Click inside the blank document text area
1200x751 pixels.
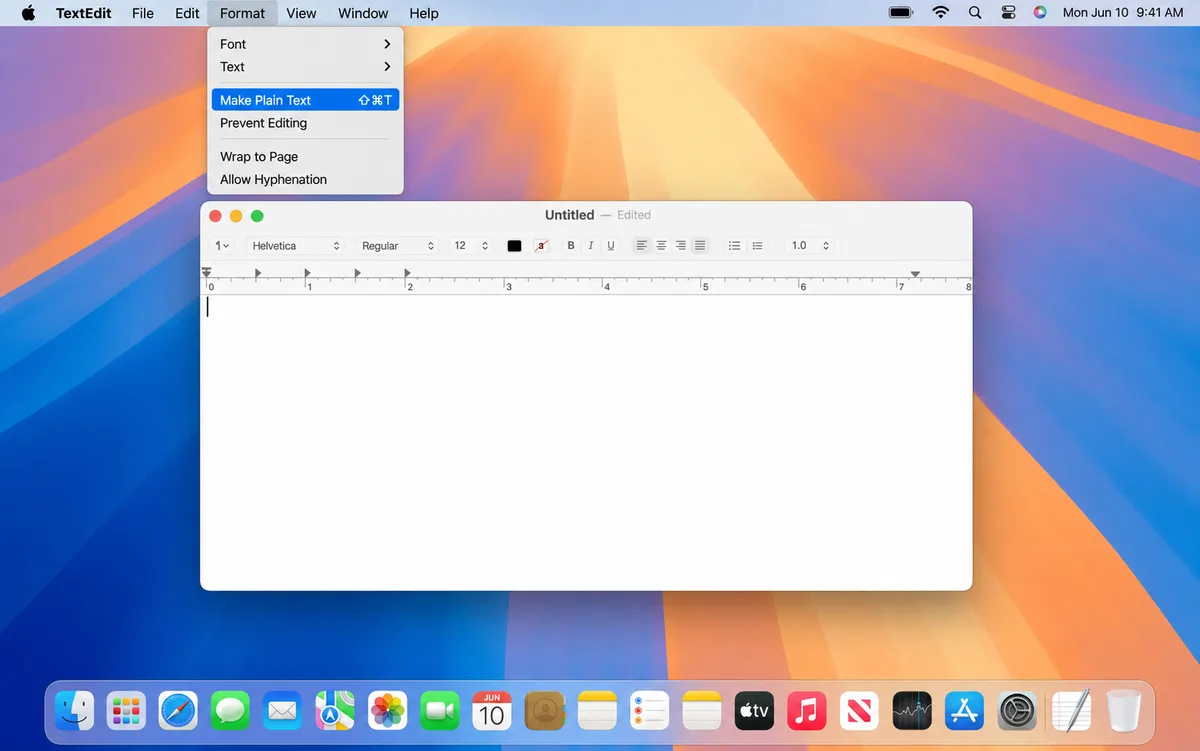[586, 440]
